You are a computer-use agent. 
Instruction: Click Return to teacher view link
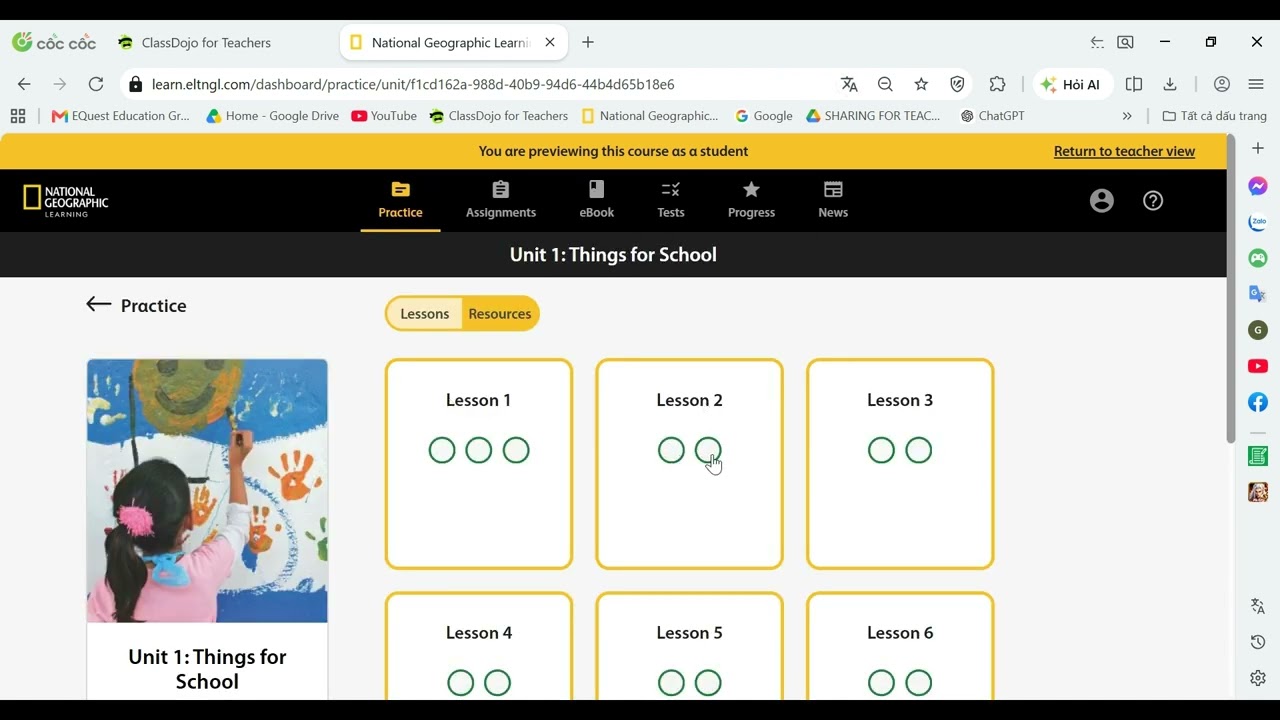1124,151
